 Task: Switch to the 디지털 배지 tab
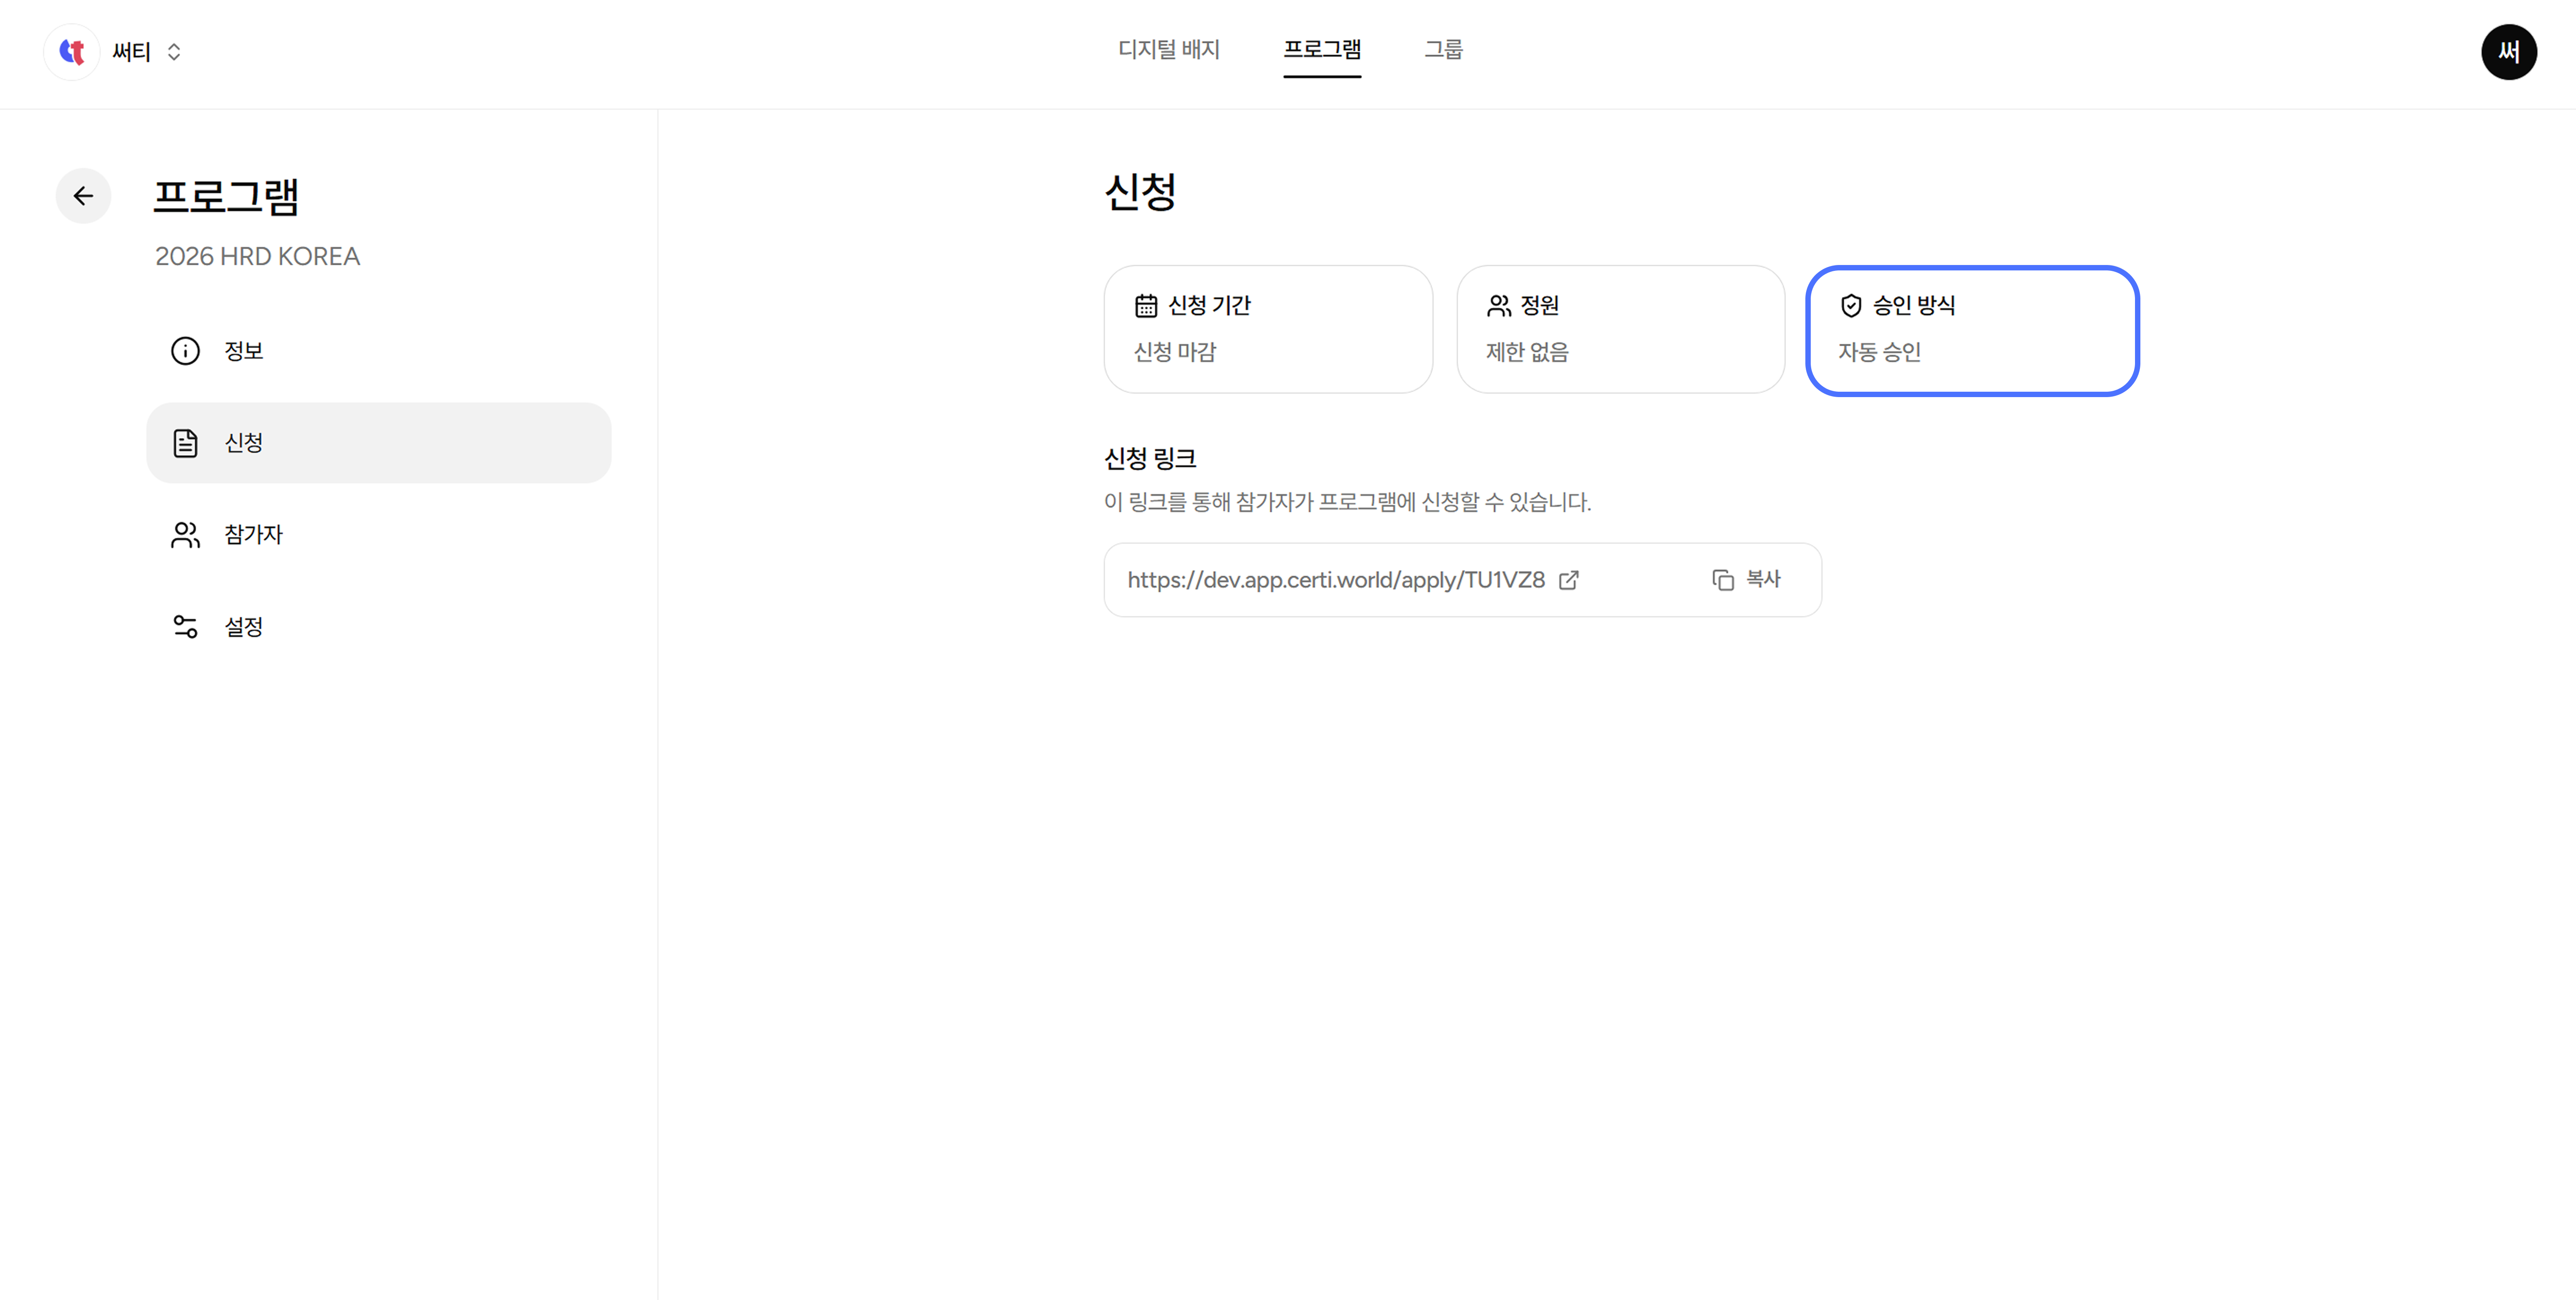point(1169,49)
